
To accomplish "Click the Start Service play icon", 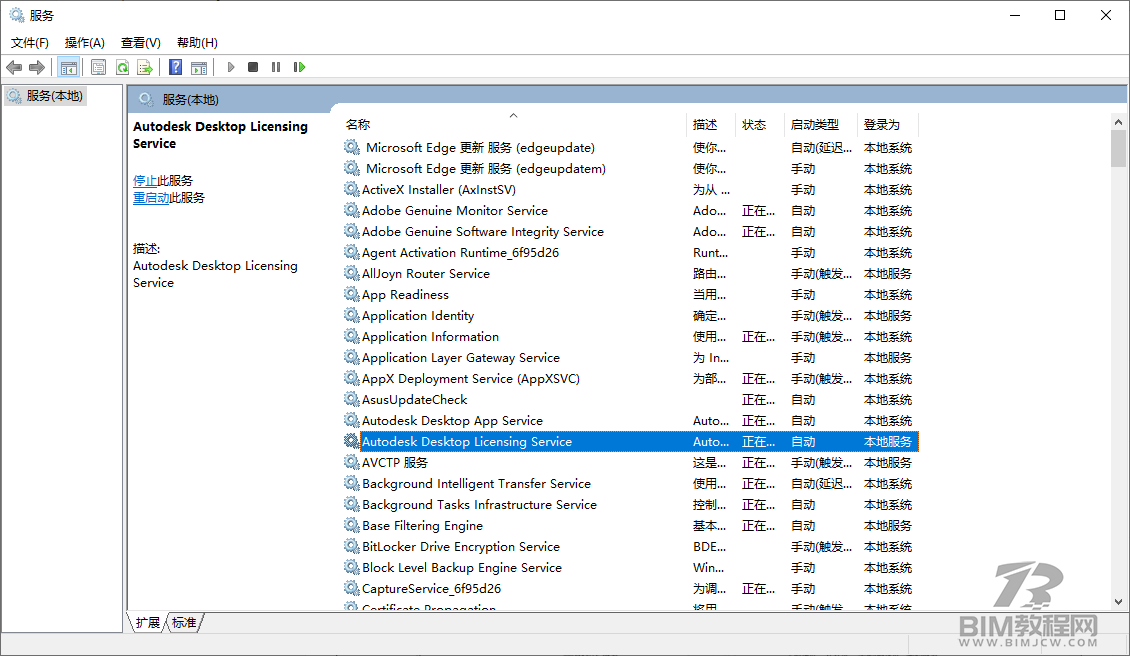I will point(231,67).
